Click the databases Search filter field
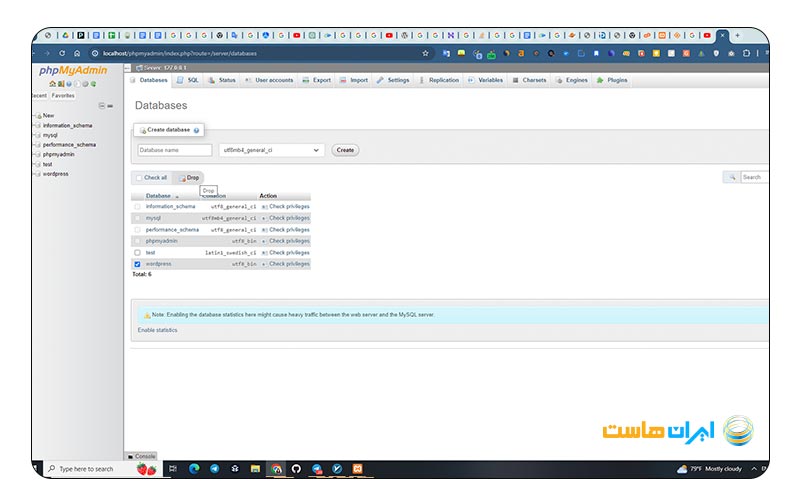 coord(755,177)
